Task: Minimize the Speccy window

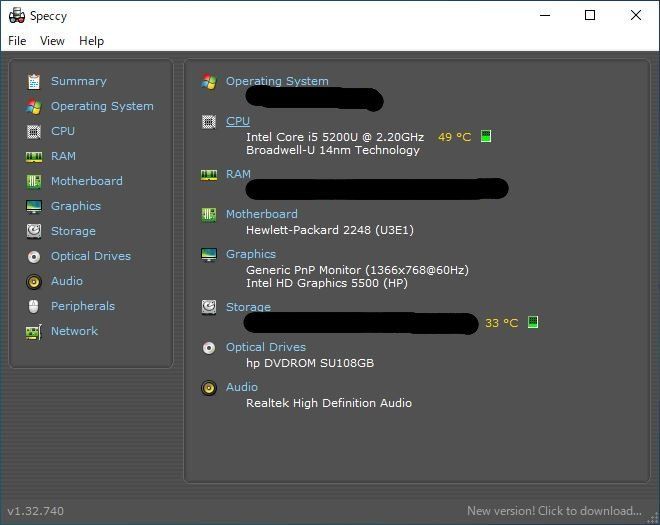Action: pyautogui.click(x=545, y=15)
